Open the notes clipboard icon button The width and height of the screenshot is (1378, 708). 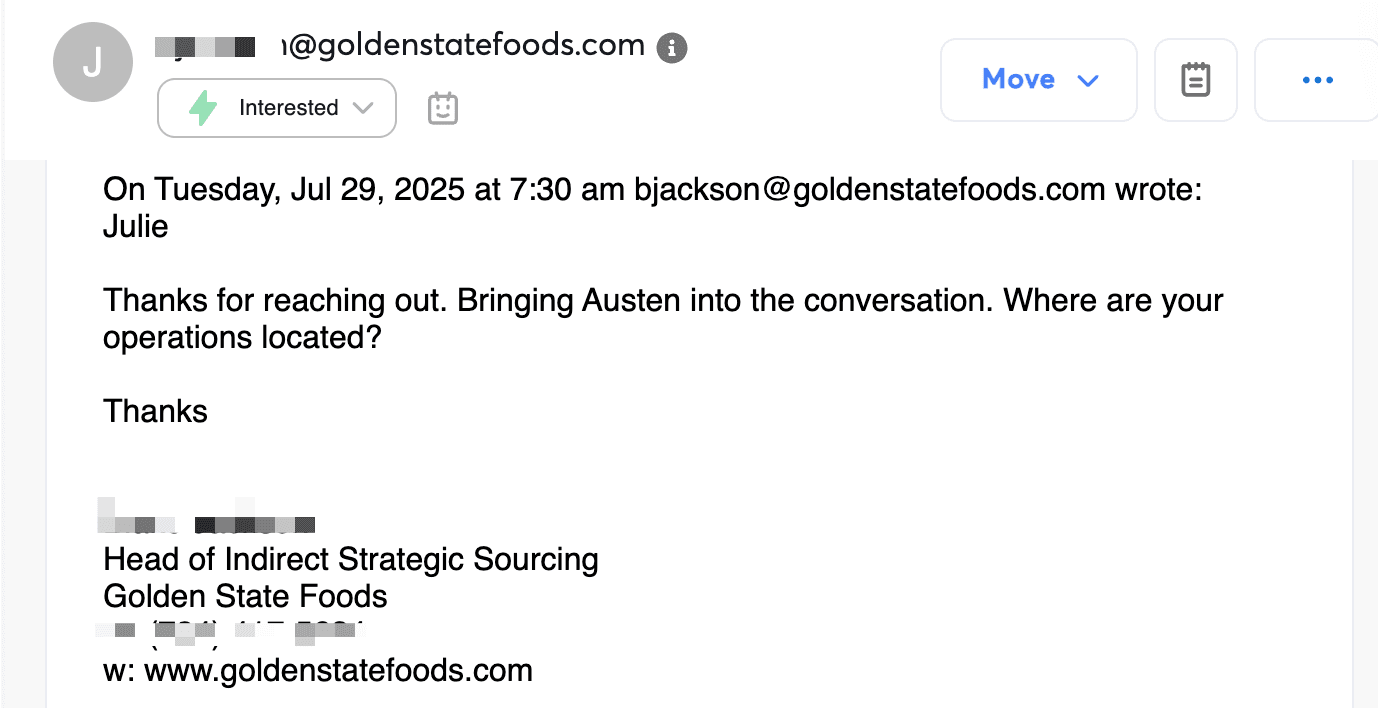click(x=1196, y=80)
